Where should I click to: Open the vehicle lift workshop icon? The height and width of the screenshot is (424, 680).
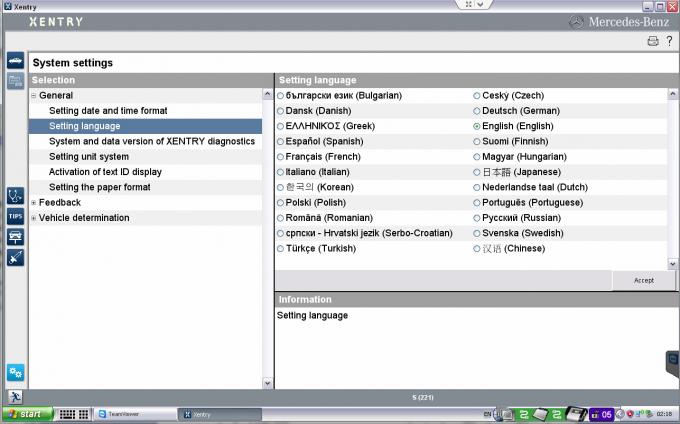coord(15,237)
